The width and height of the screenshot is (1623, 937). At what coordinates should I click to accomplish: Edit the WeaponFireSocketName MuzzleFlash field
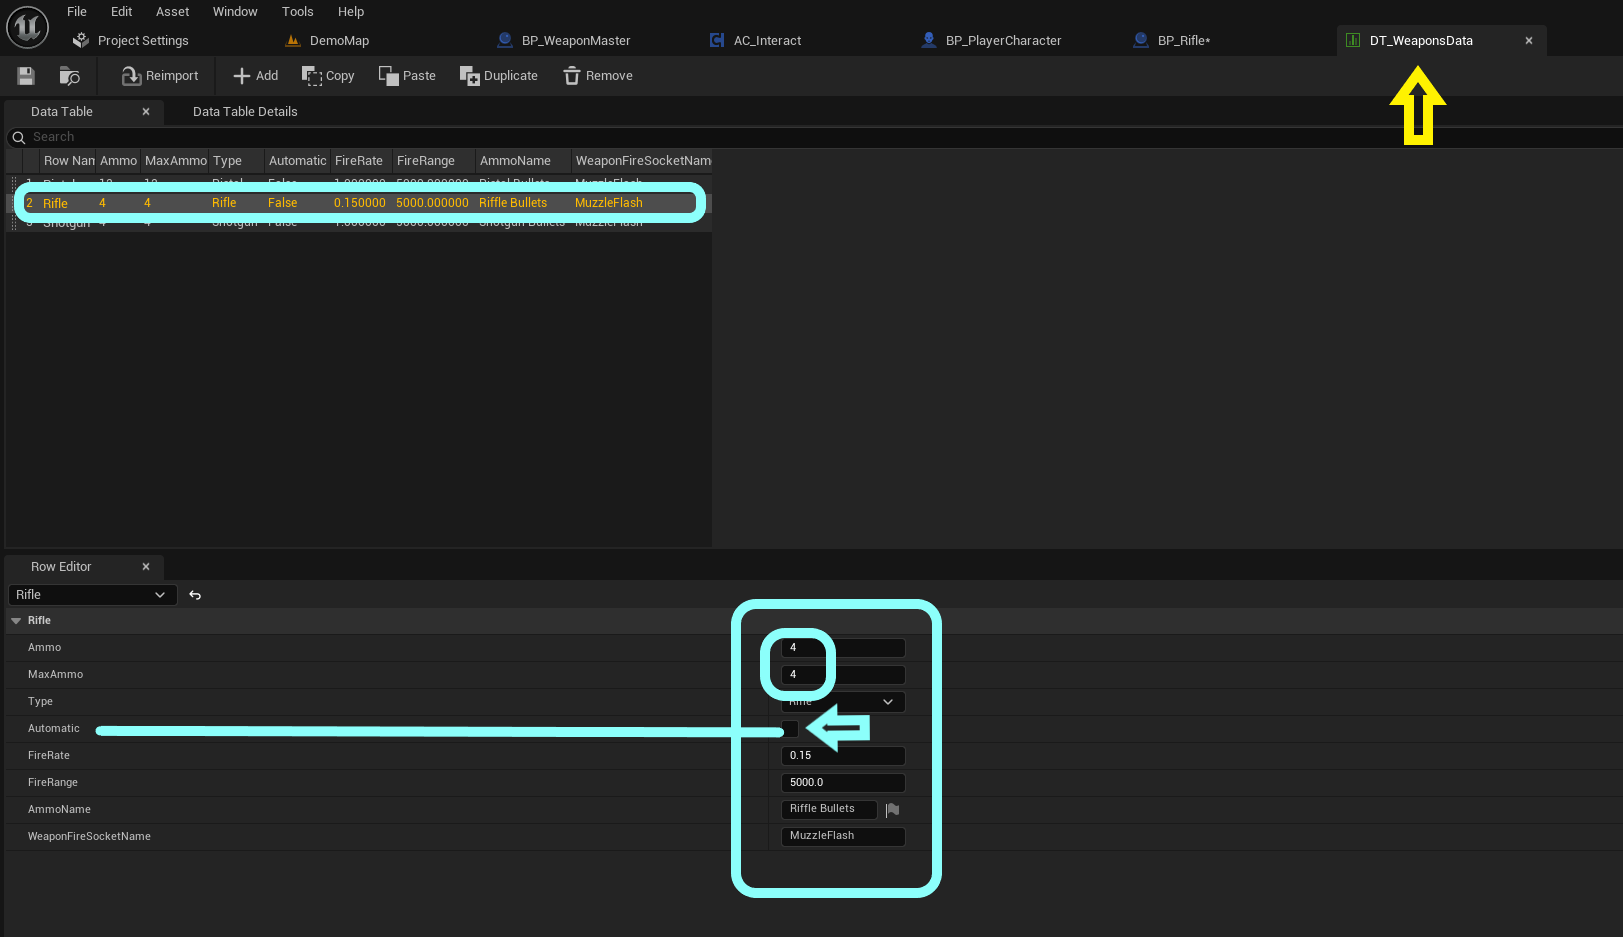click(843, 836)
